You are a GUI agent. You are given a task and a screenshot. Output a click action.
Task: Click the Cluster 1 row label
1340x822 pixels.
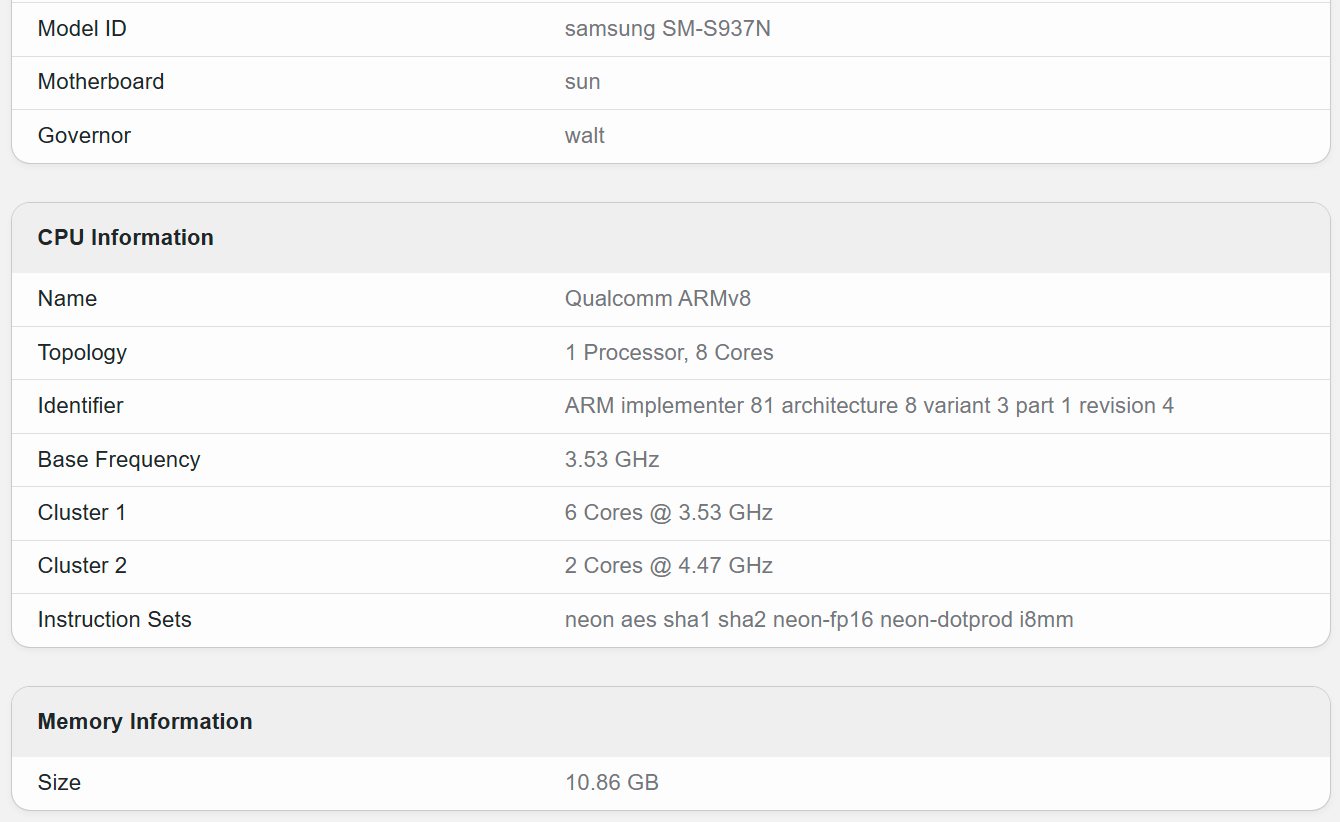click(82, 513)
